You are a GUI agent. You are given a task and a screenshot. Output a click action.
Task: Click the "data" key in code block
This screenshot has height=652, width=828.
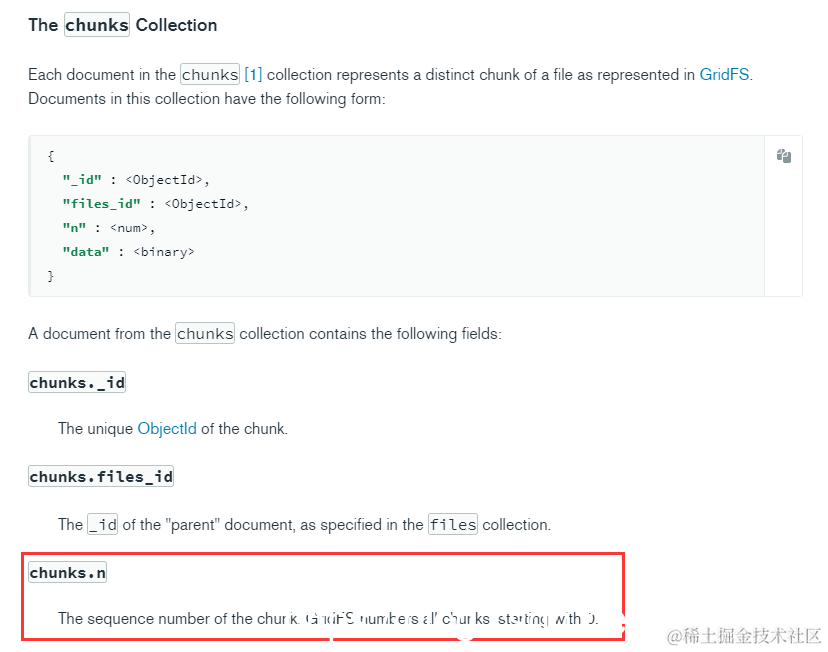(x=86, y=252)
